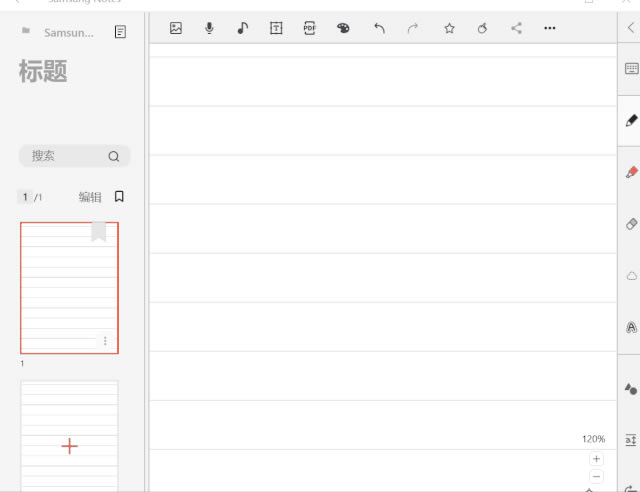
Task: Select the red highlighter tool
Action: 631,172
